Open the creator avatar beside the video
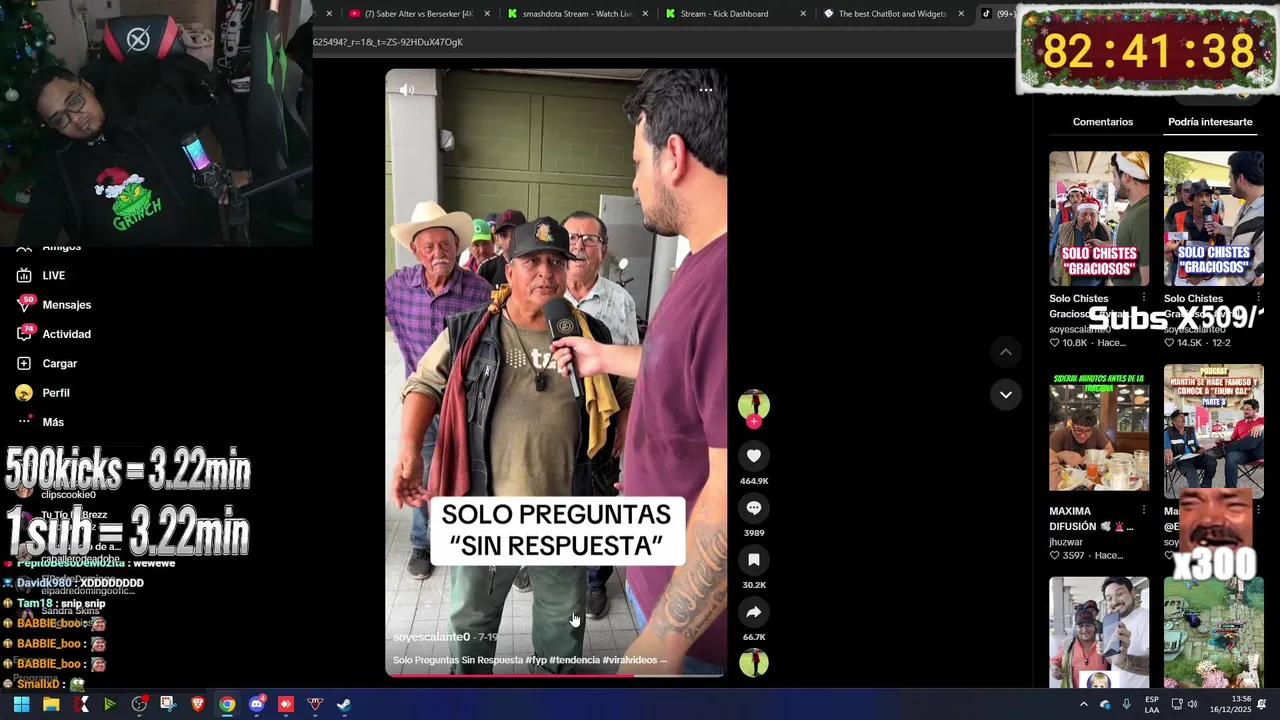The width and height of the screenshot is (1280, 720). point(754,404)
